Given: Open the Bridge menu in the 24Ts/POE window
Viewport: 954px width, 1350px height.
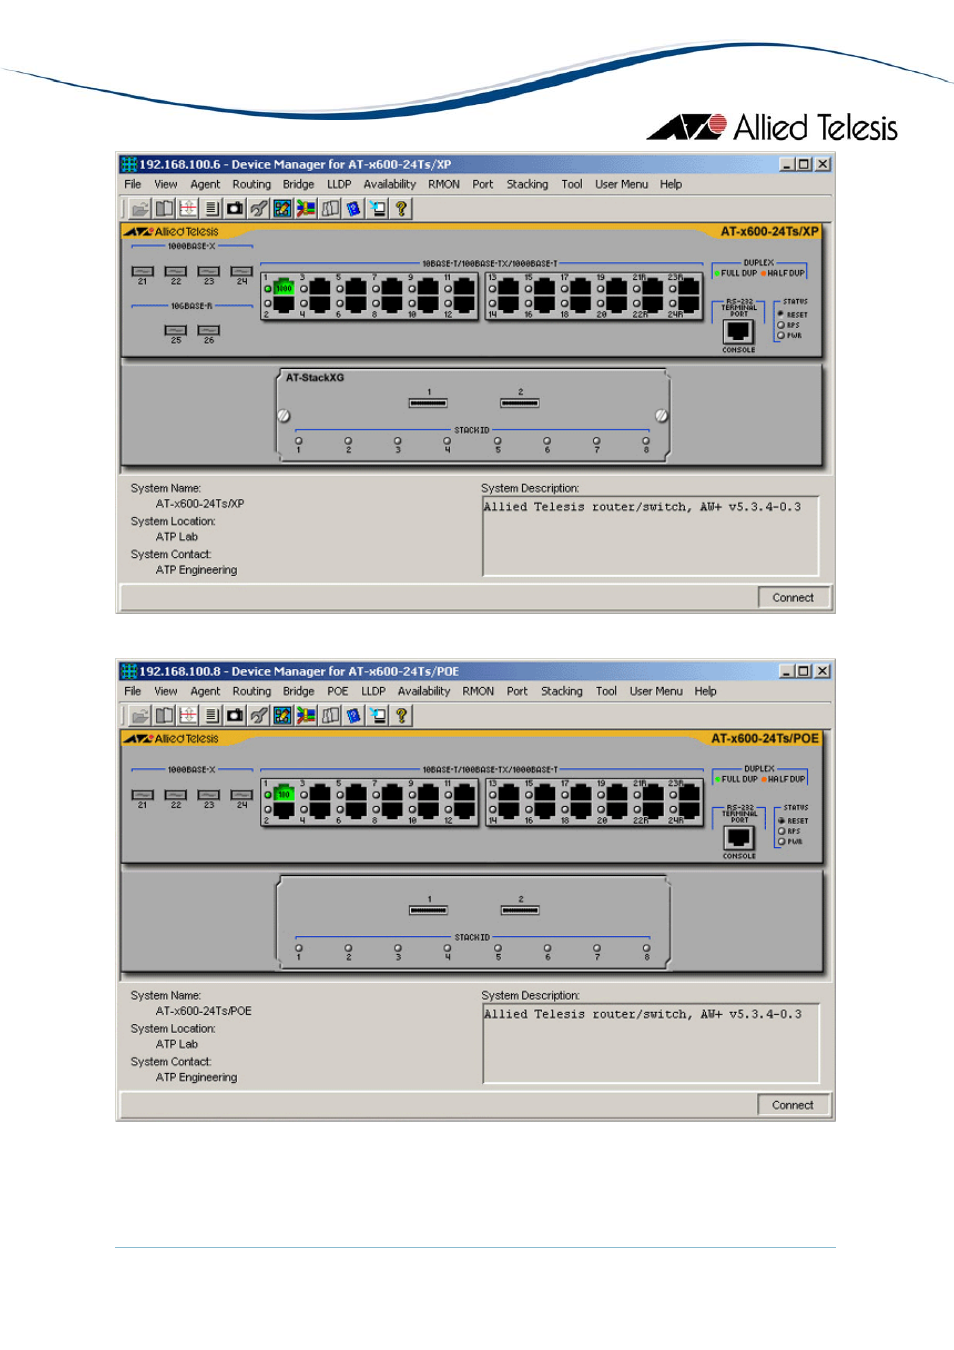Looking at the screenshot, I should [298, 691].
